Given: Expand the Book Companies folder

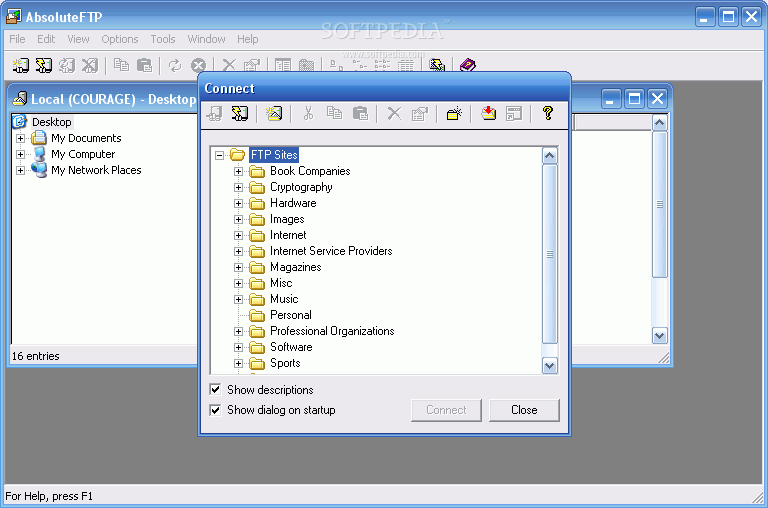Looking at the screenshot, I should [x=239, y=171].
